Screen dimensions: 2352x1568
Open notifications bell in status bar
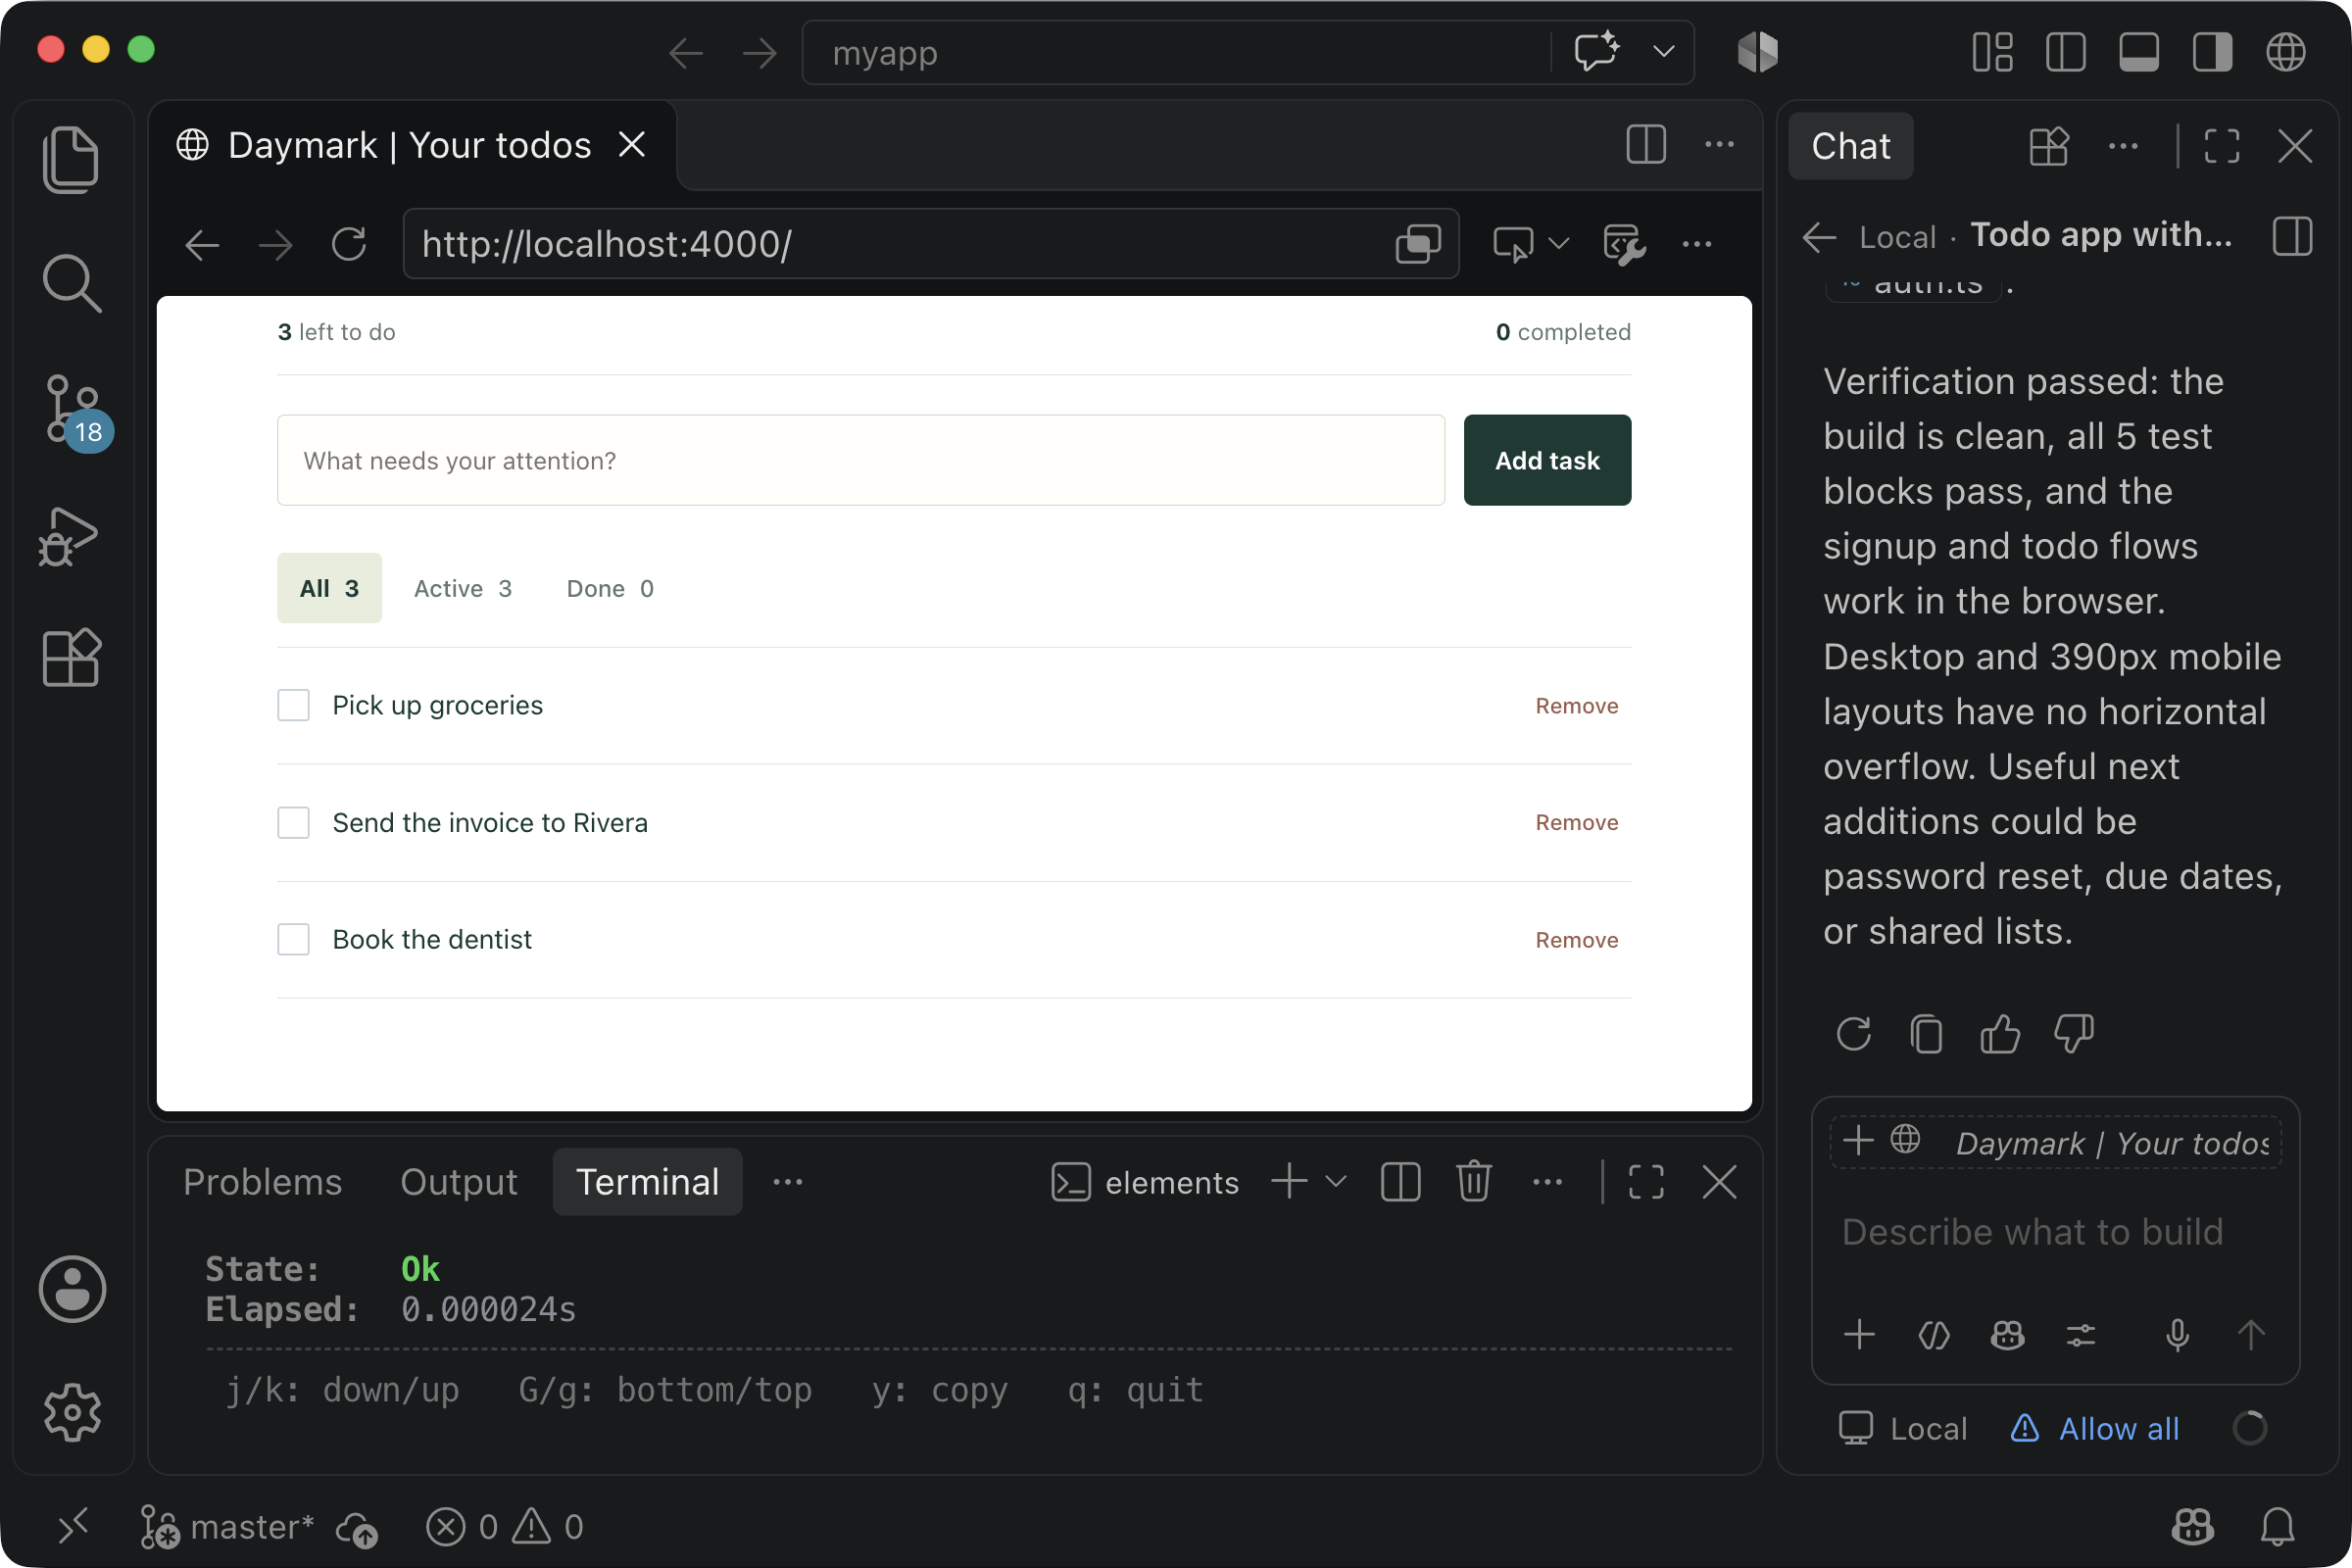(2277, 1526)
